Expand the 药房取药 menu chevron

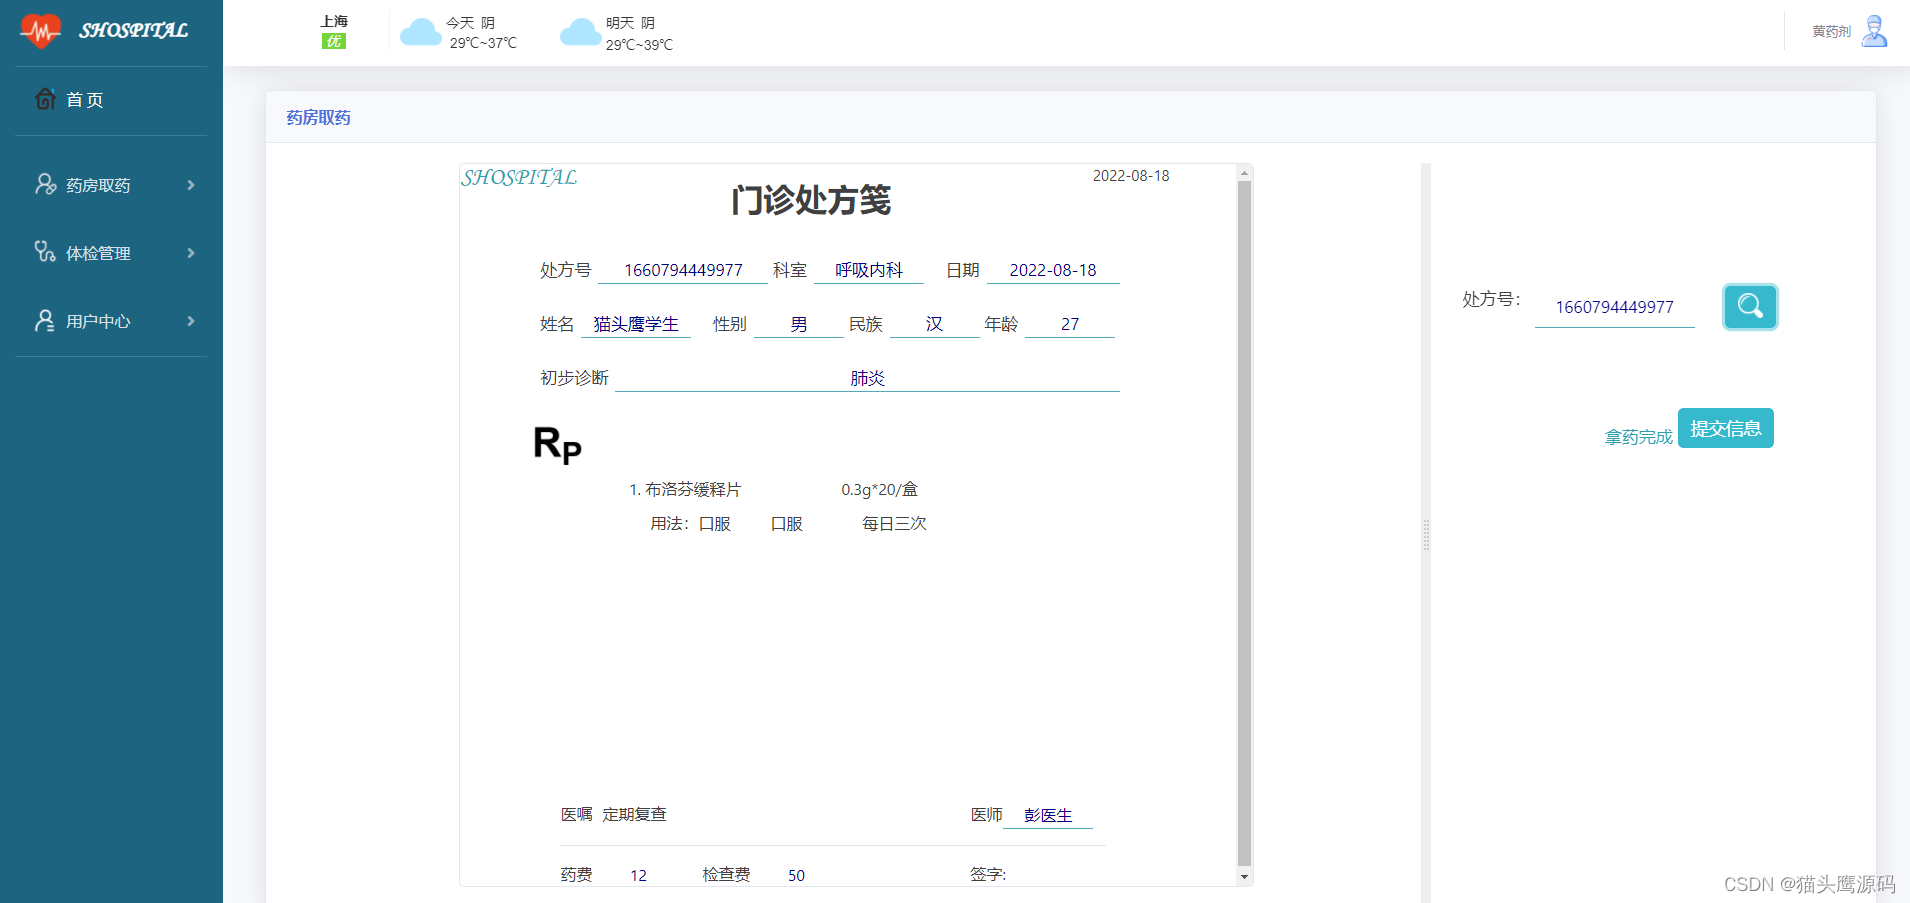[191, 185]
